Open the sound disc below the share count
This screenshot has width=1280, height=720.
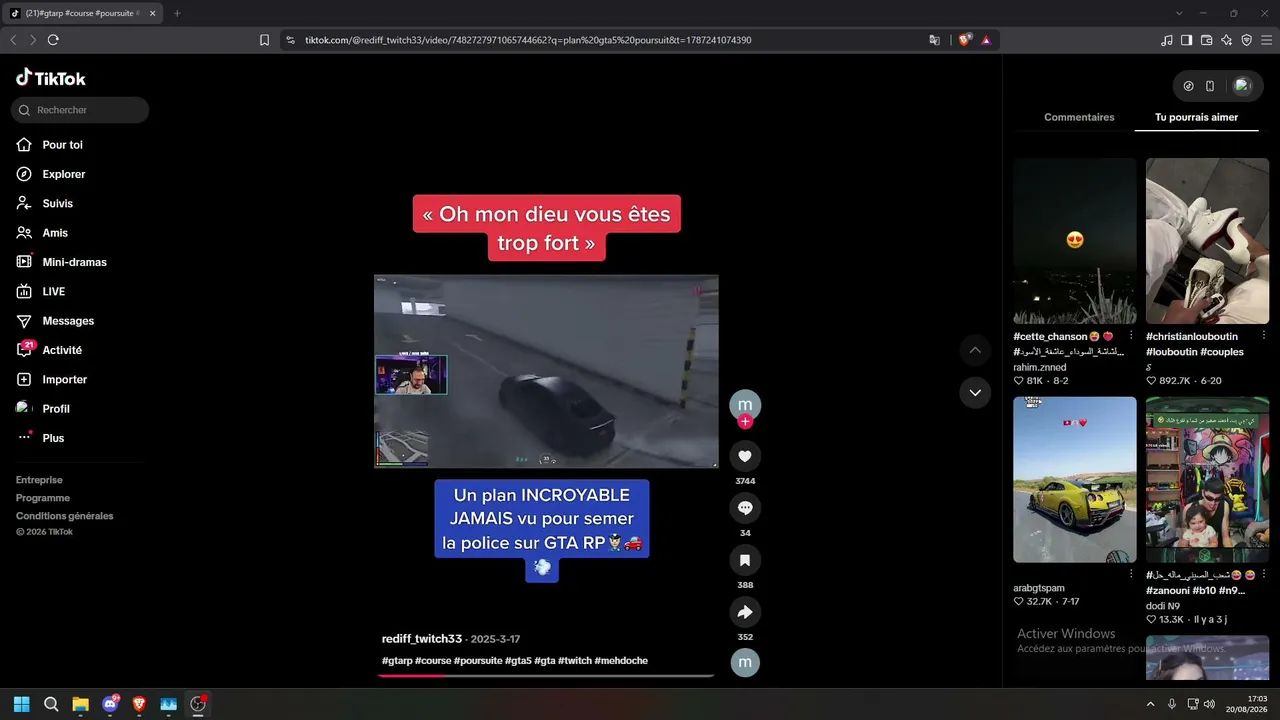tap(745, 662)
